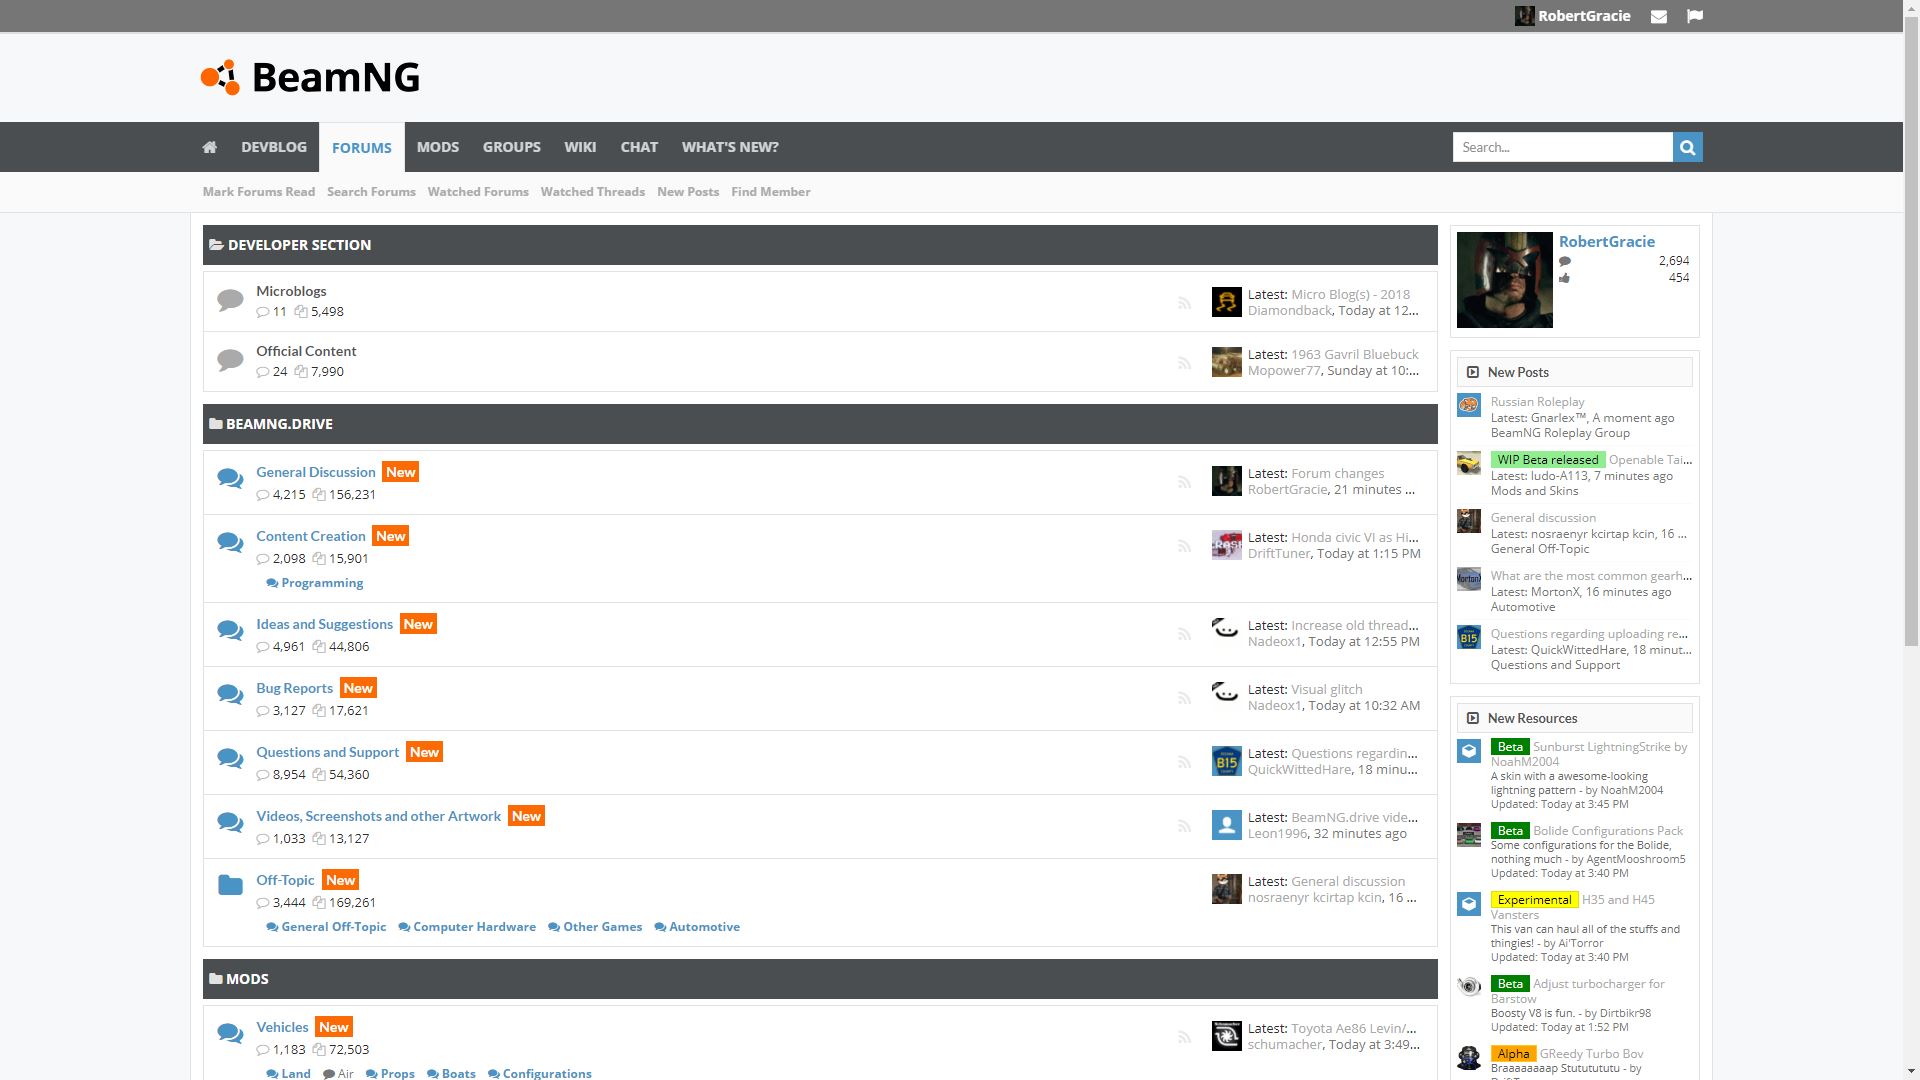1920x1080 pixels.
Task: Open the alerts flag icon
Action: (x=1694, y=16)
